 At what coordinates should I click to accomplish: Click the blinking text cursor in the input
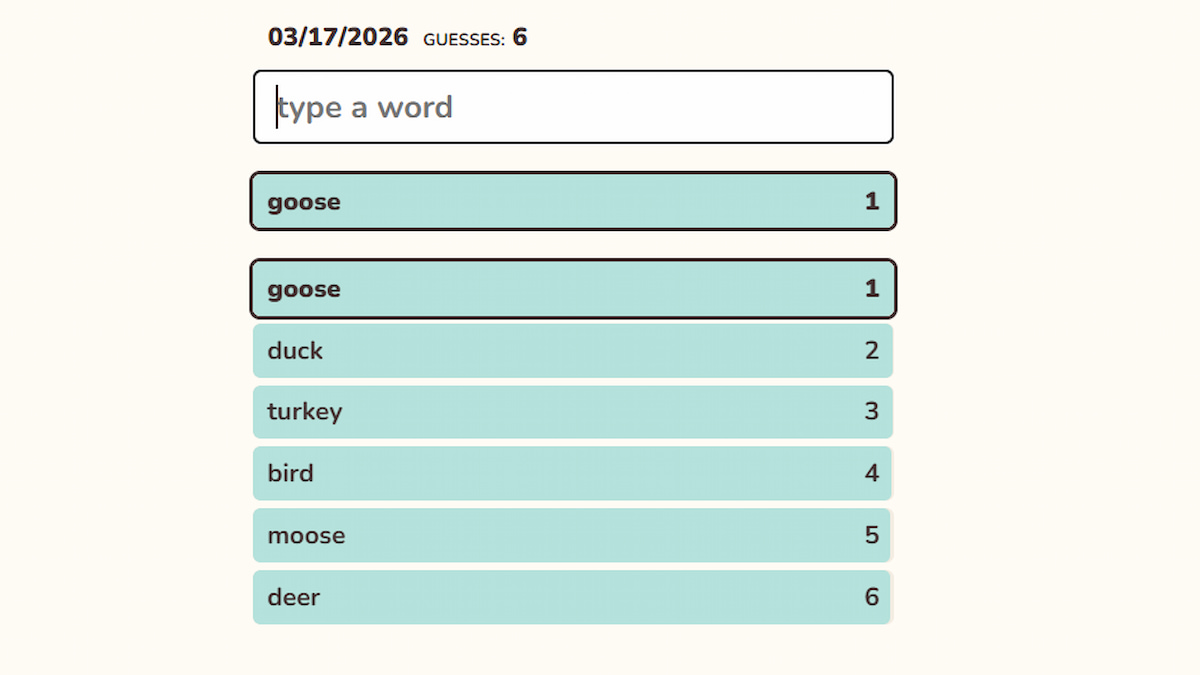(277, 107)
